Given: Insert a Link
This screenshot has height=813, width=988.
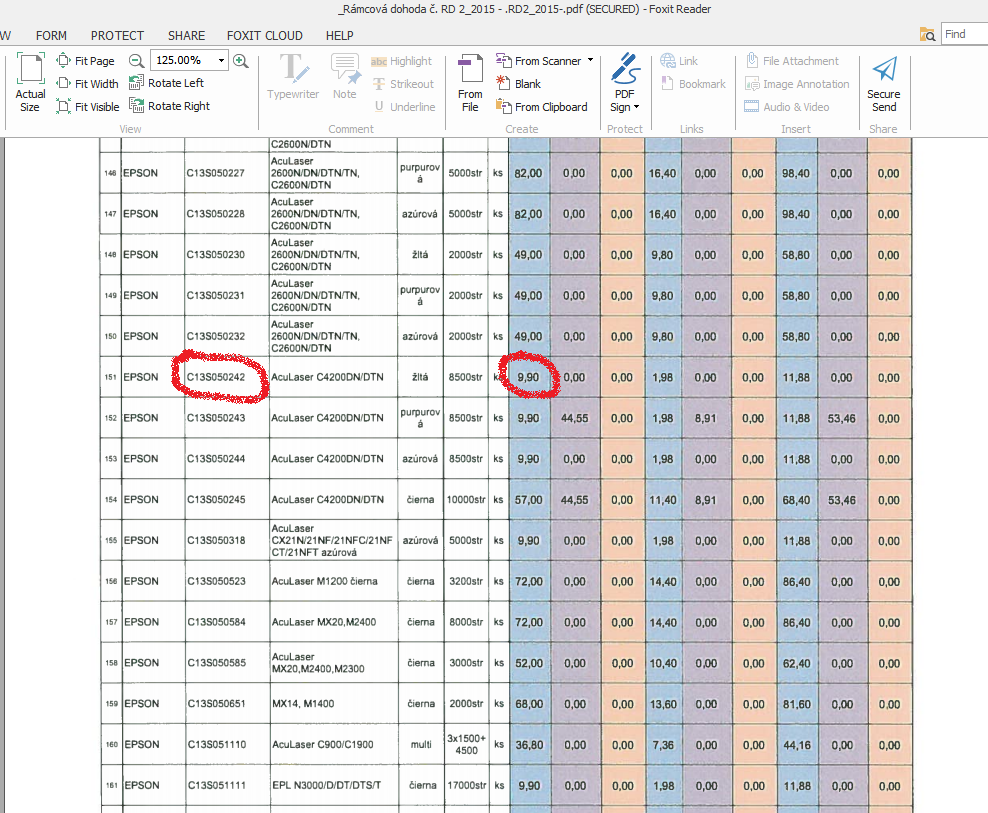Looking at the screenshot, I should 679,61.
